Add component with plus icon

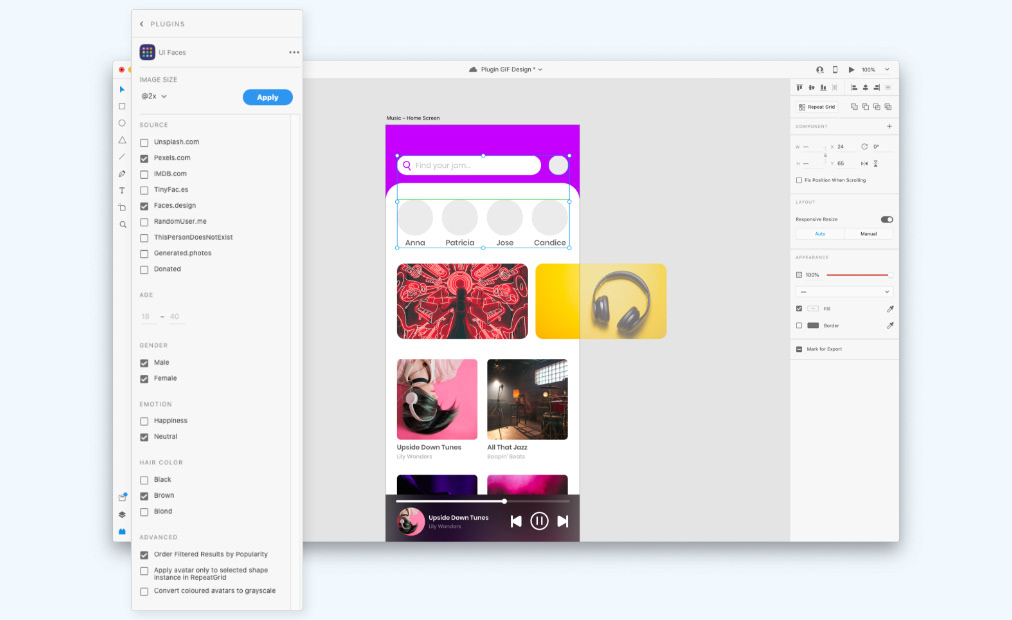[889, 126]
